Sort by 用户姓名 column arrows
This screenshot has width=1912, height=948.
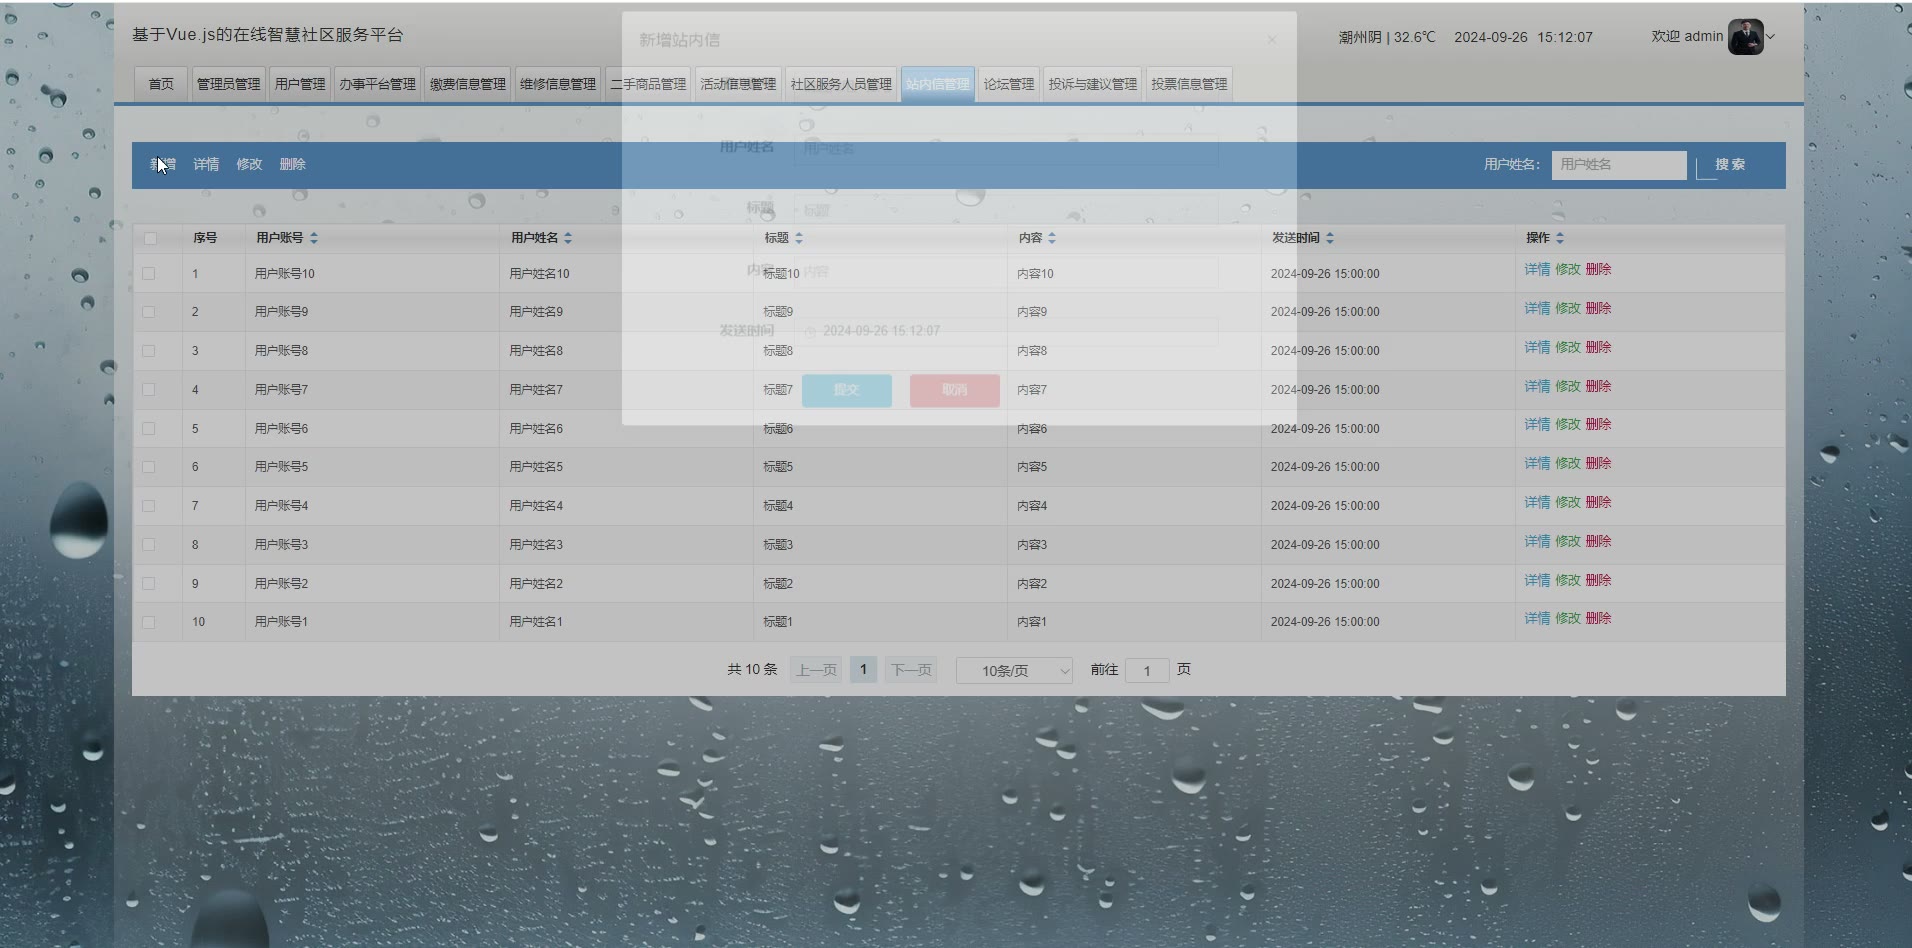click(x=568, y=238)
